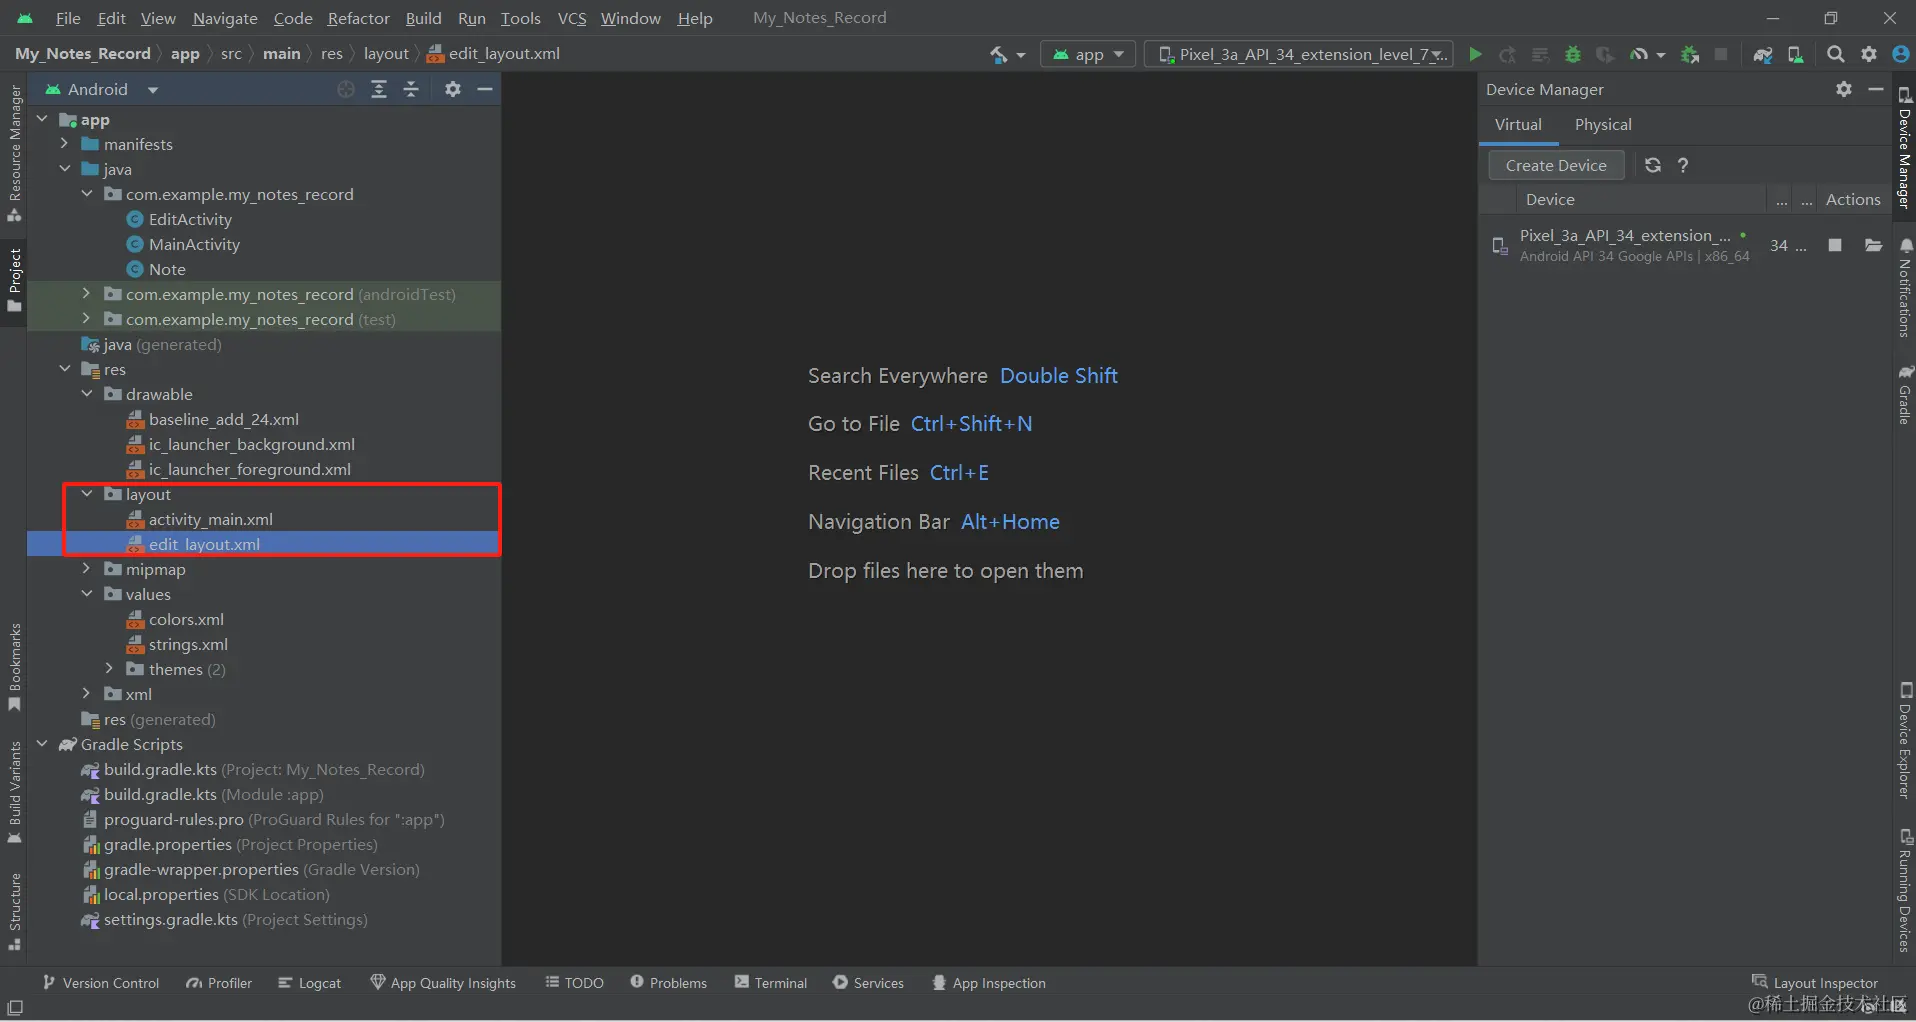This screenshot has height=1022, width=1916.
Task: Open the Android project view dropdown
Action: [102, 89]
